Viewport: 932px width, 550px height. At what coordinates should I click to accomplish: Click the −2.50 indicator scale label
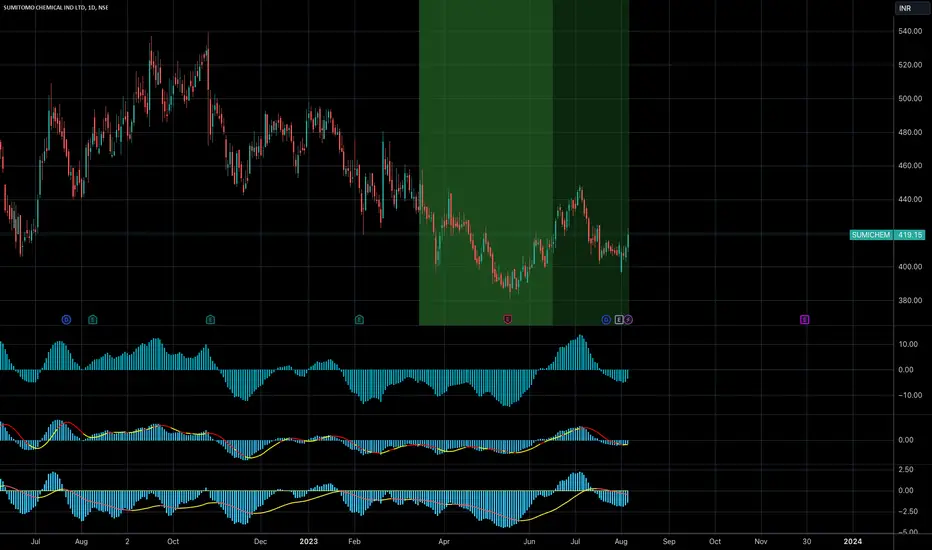[x=906, y=511]
